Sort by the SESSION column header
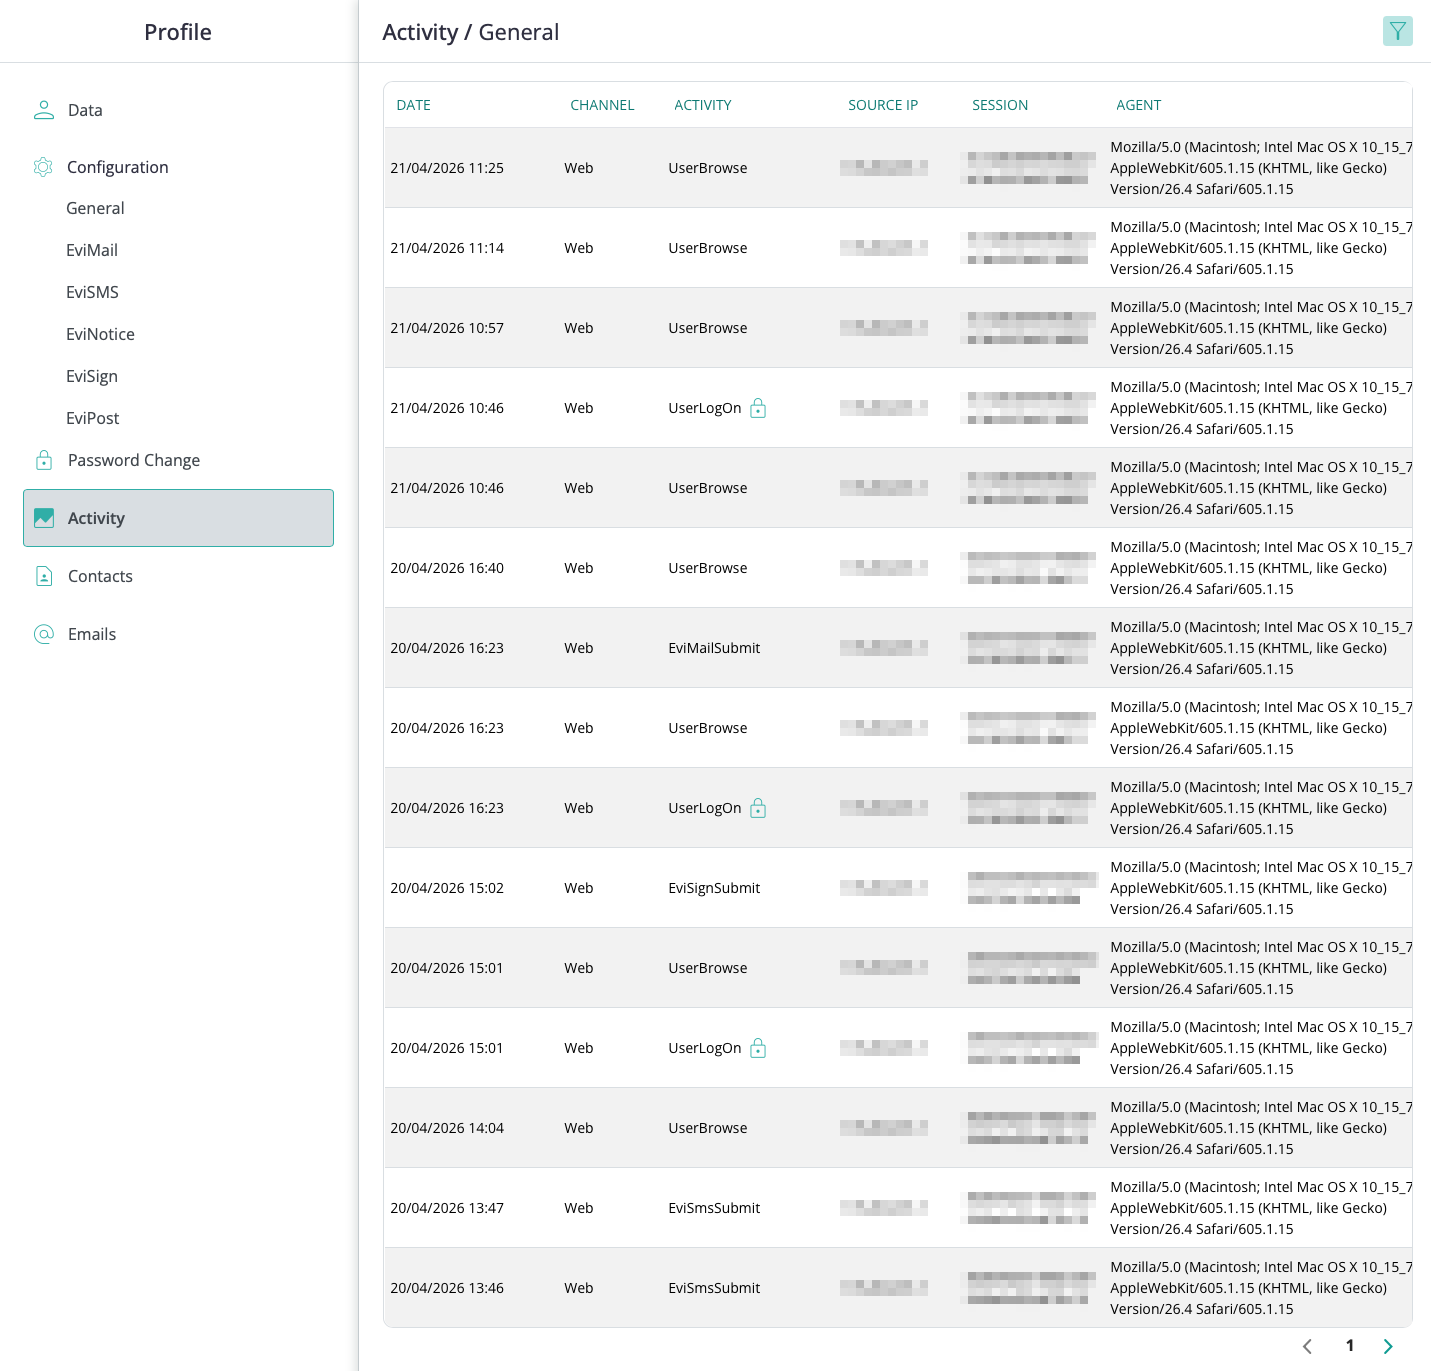The image size is (1431, 1371). (1000, 105)
